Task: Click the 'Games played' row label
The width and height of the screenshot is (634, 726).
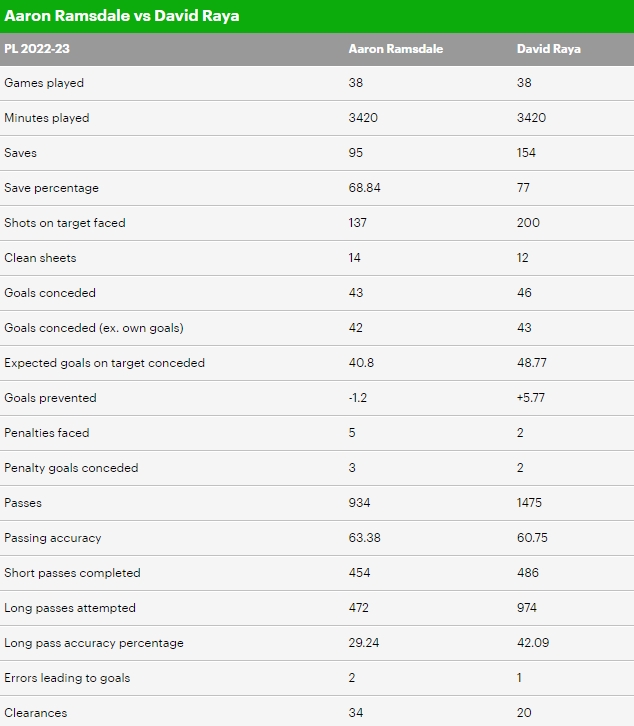Action: tap(44, 83)
